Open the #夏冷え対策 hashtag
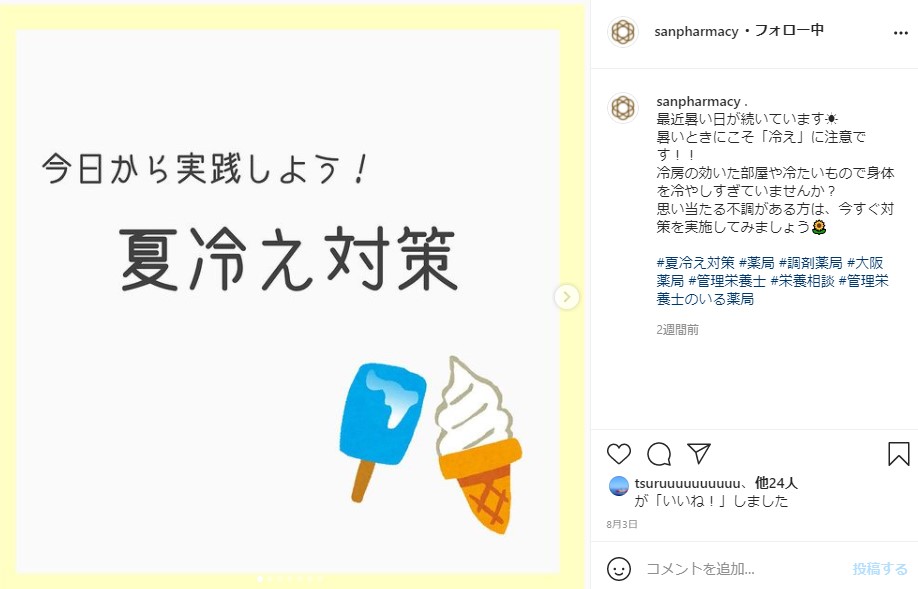 coord(696,263)
